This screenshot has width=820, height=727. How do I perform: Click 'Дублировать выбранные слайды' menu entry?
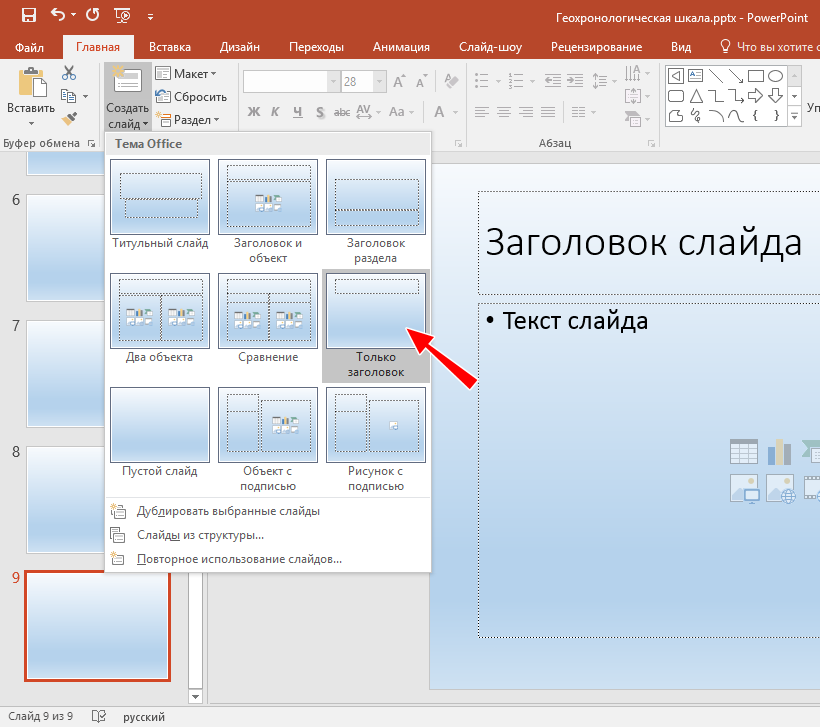point(228,511)
